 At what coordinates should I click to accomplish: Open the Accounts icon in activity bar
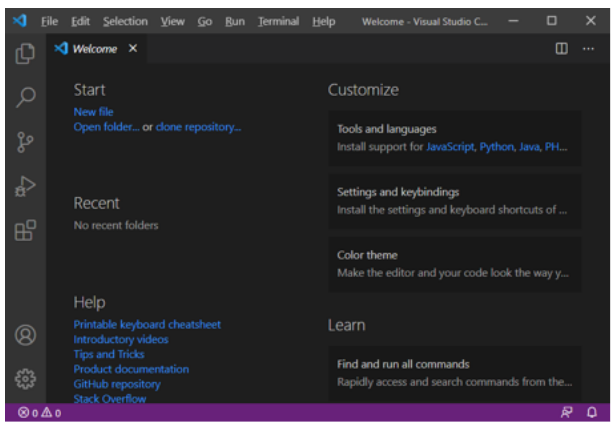(25, 335)
